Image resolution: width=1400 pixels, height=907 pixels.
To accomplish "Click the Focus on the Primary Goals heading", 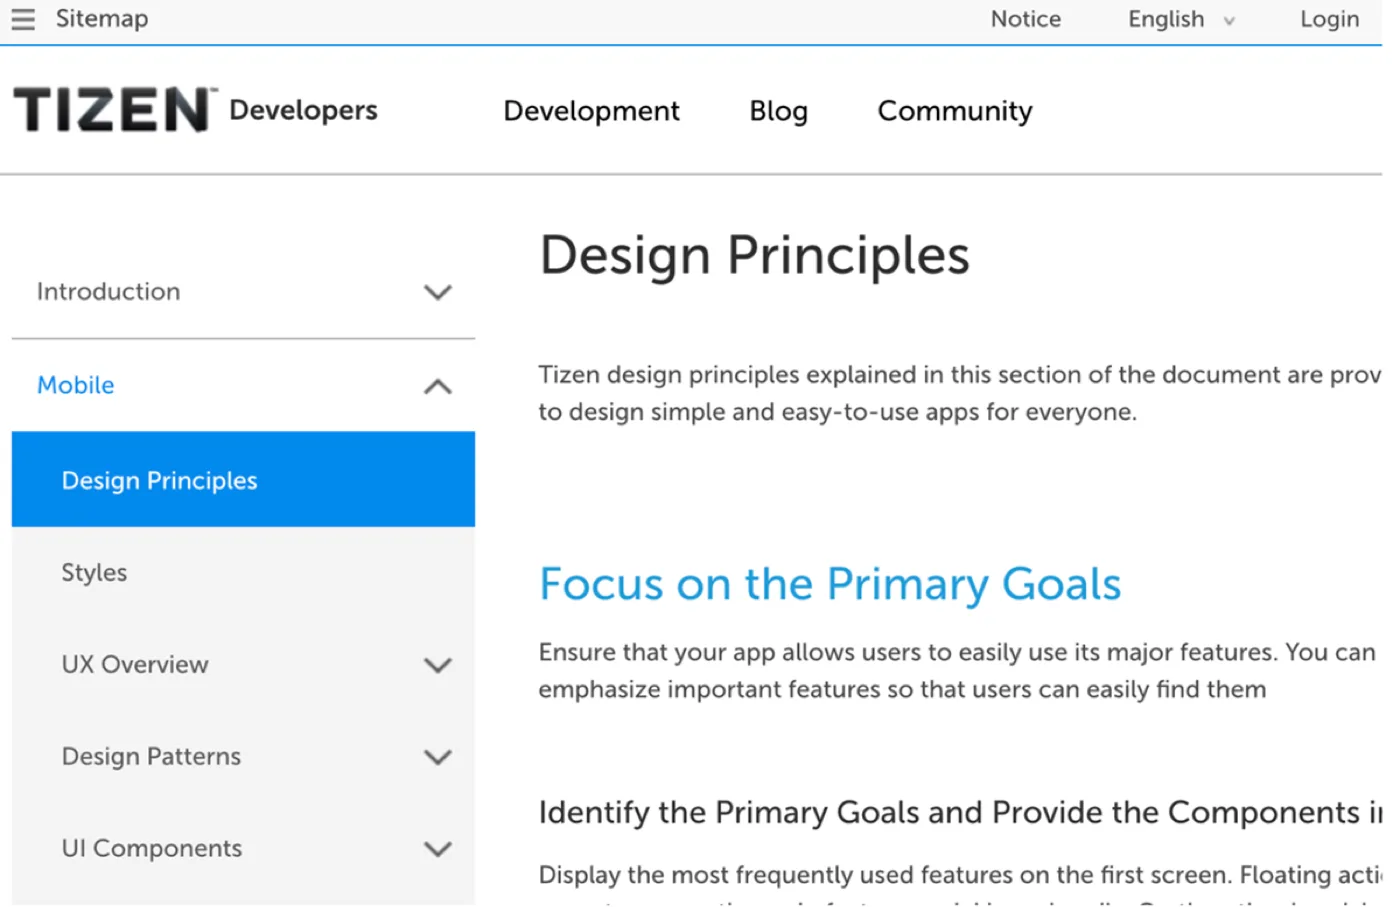I will pyautogui.click(x=830, y=584).
